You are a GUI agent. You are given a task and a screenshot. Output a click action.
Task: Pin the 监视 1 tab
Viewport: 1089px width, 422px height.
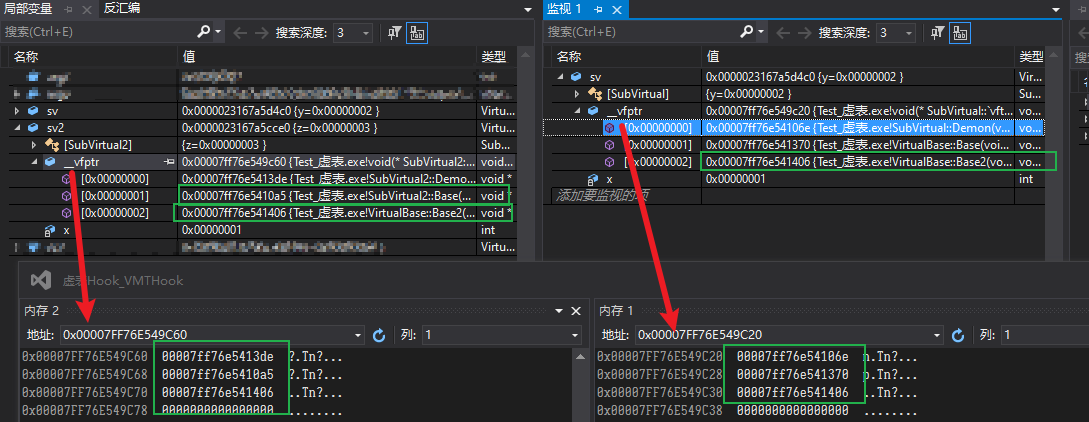(598, 9)
